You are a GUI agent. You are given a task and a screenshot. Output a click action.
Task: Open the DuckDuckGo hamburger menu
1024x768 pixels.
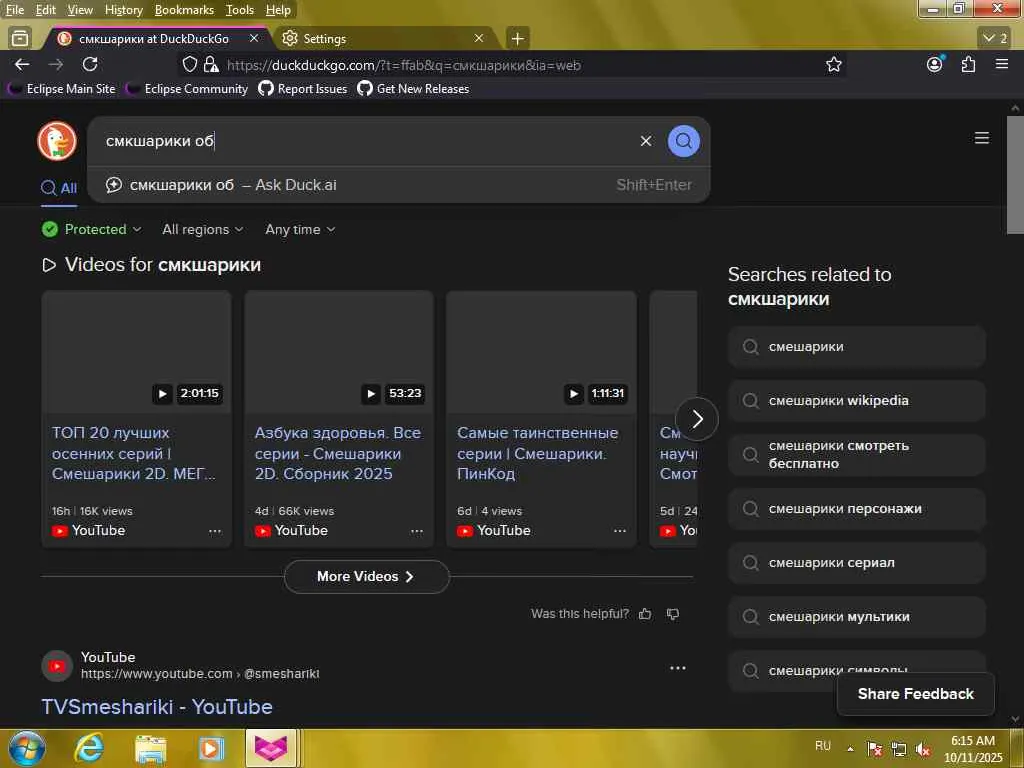982,138
